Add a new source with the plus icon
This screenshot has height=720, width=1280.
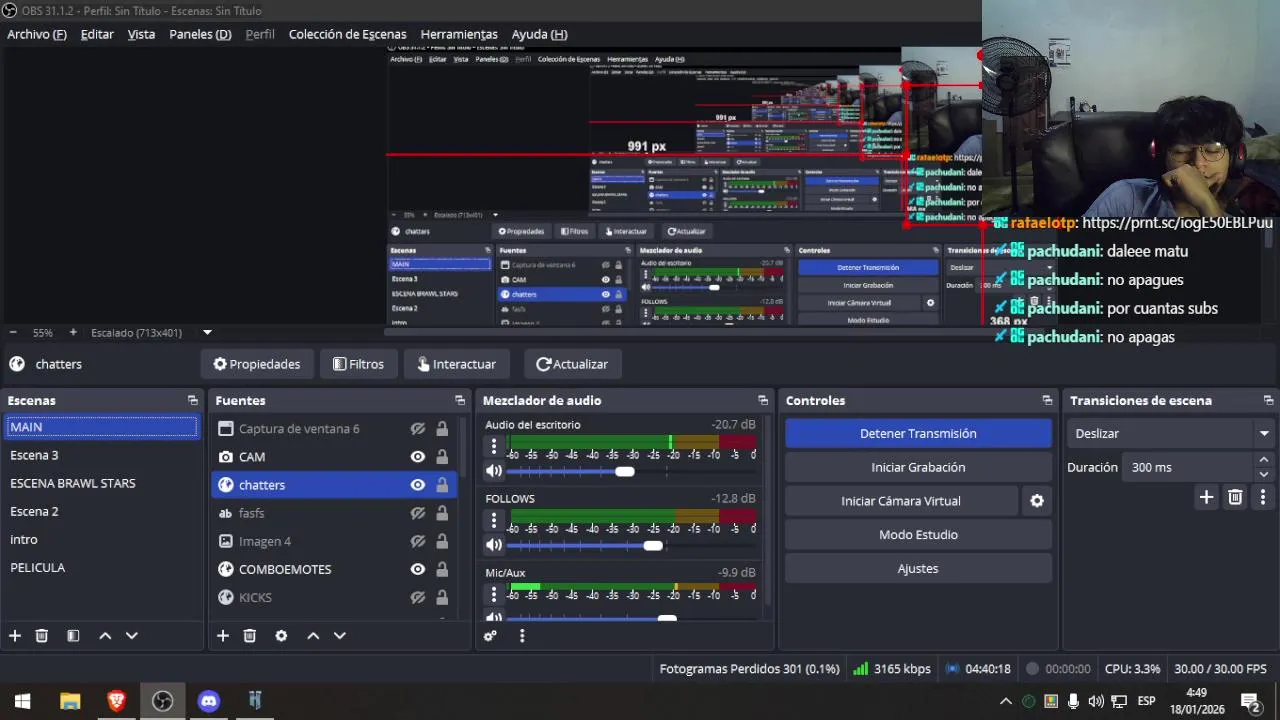(223, 635)
